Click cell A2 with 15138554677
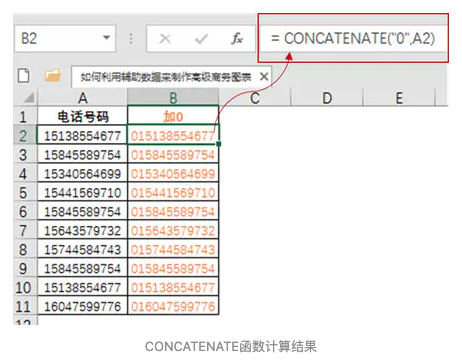 83,135
